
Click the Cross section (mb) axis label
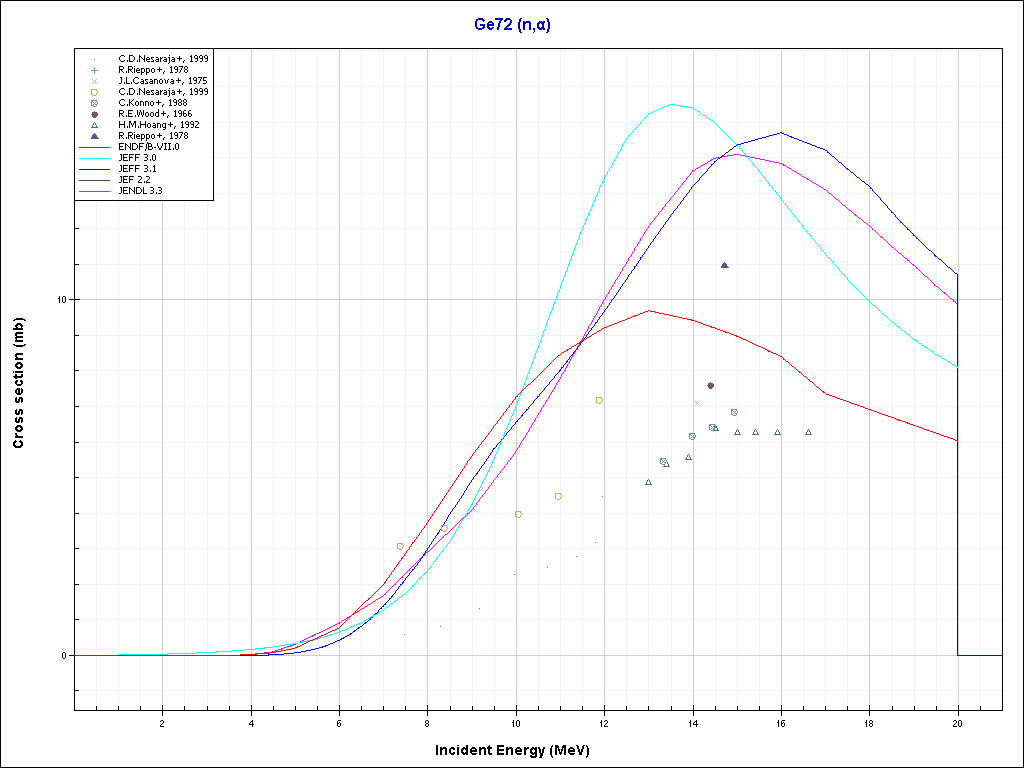(x=19, y=383)
